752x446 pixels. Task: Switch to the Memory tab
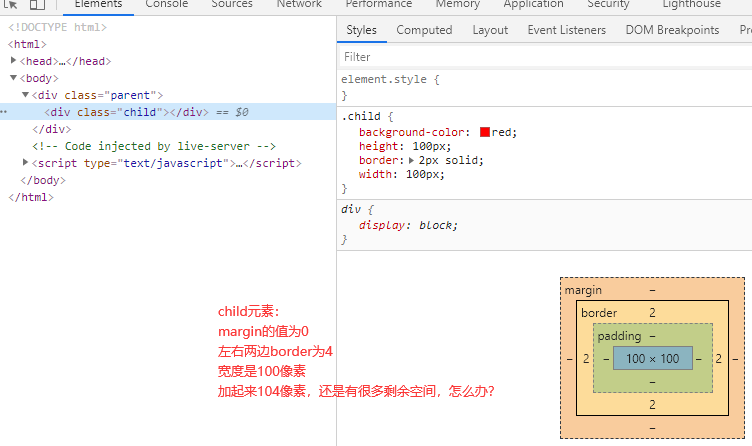(458, 4)
